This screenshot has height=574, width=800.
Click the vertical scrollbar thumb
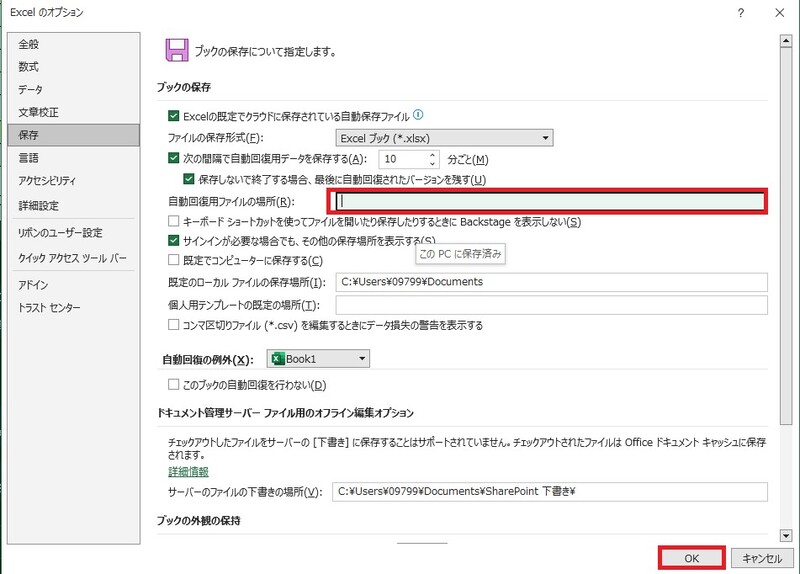tap(786, 236)
